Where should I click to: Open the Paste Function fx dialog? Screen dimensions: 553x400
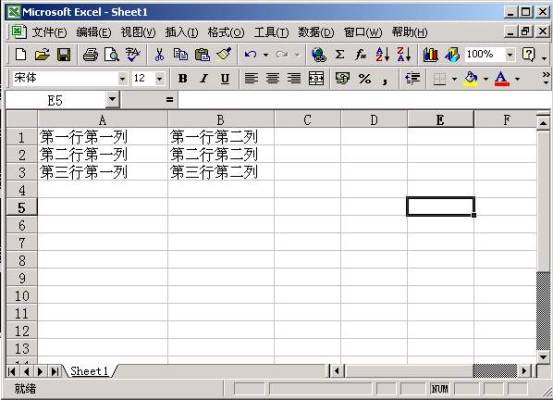360,55
